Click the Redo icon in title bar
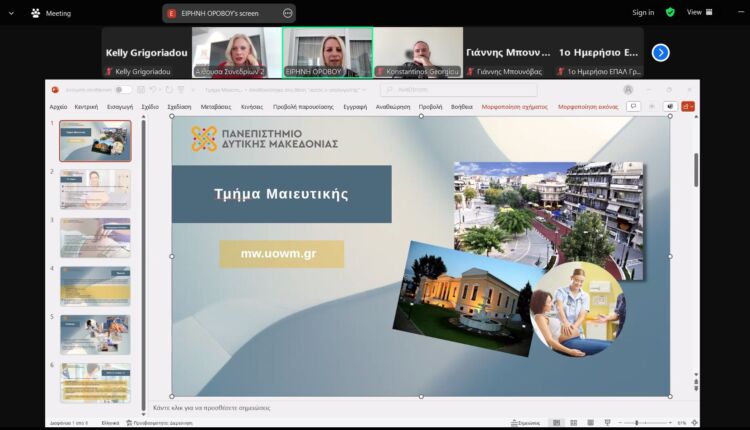The width and height of the screenshot is (750, 430). 169,89
